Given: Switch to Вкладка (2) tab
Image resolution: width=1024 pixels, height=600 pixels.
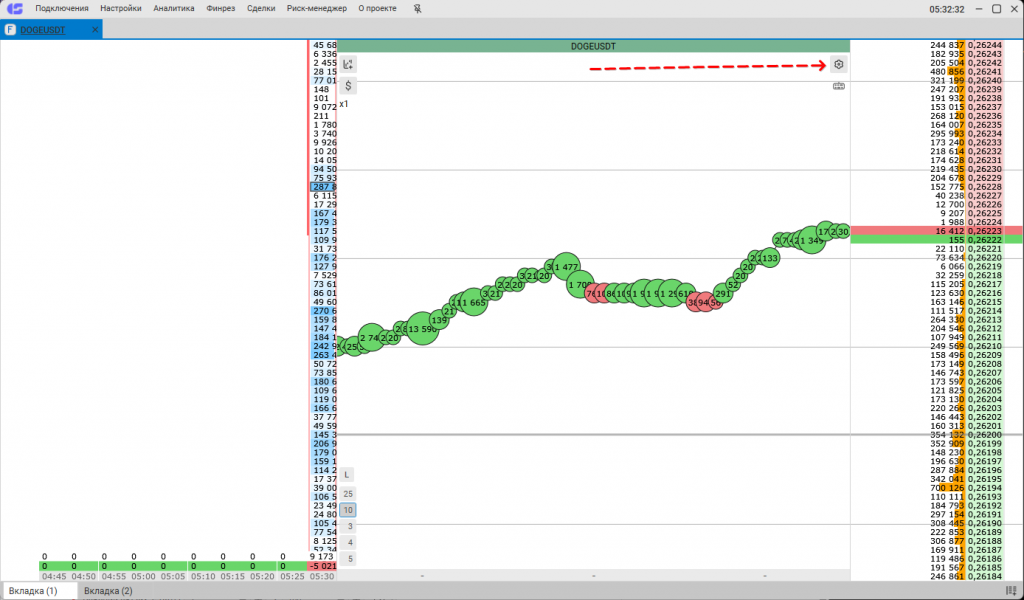Looking at the screenshot, I should click(108, 591).
